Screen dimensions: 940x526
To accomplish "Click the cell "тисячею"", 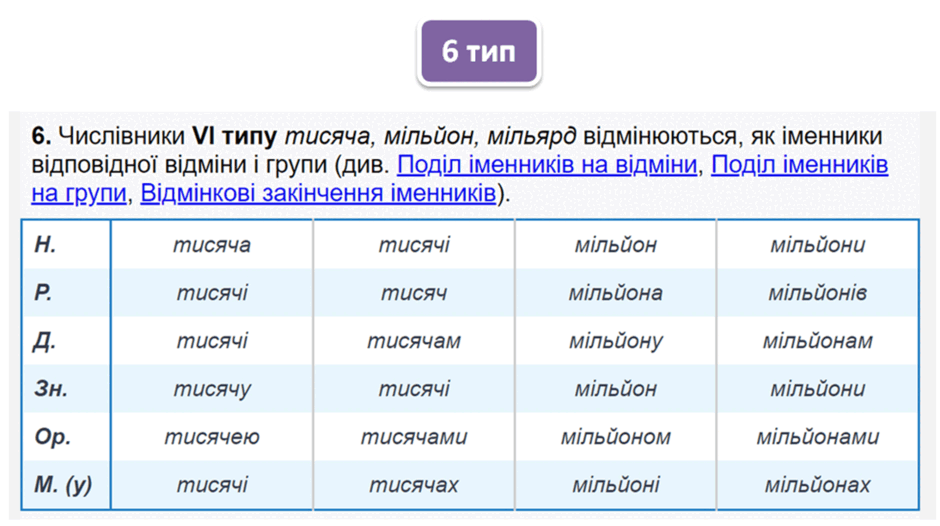I will coord(212,437).
